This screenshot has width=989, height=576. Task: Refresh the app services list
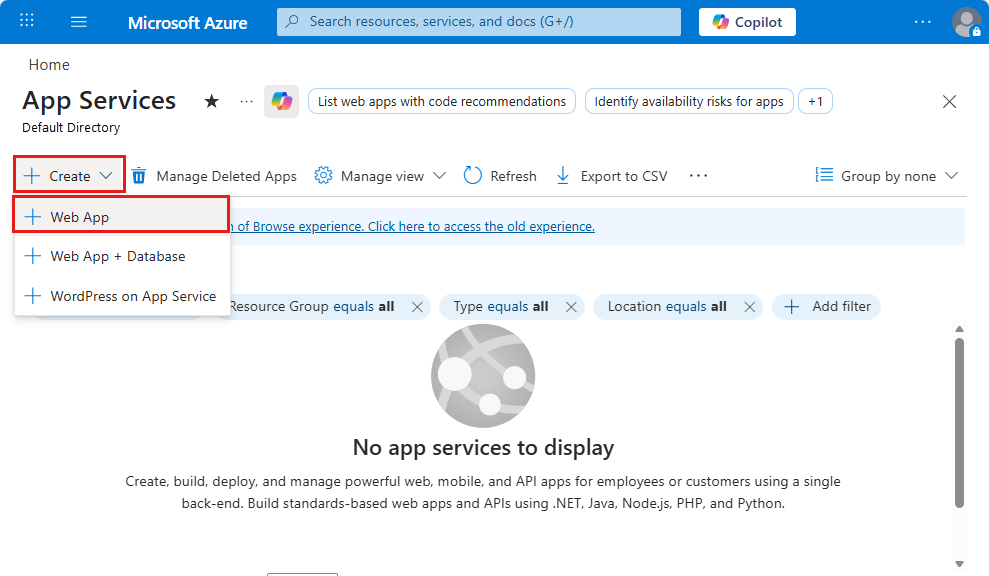(x=500, y=176)
